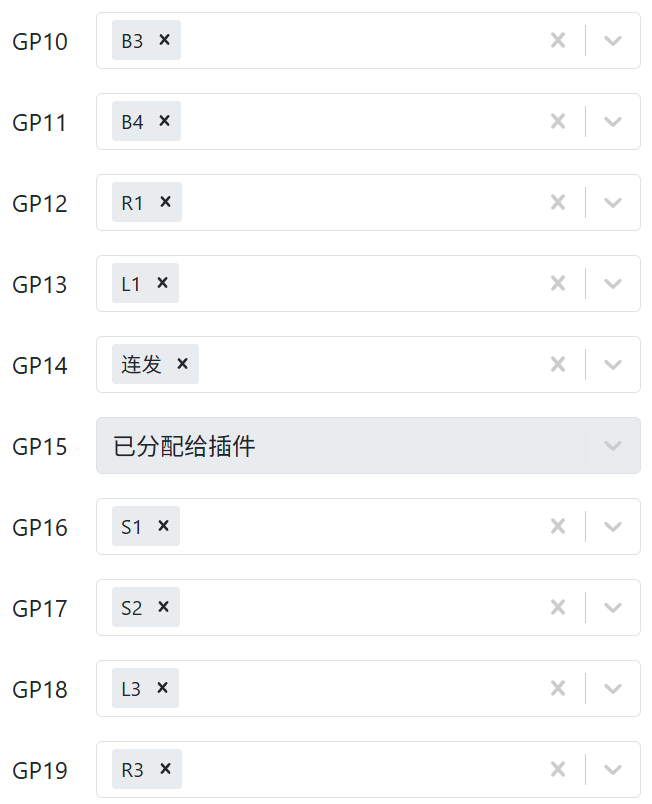The height and width of the screenshot is (804, 652).
Task: Click the disabled GP15 已分配给插件 field
Action: click(x=340, y=445)
